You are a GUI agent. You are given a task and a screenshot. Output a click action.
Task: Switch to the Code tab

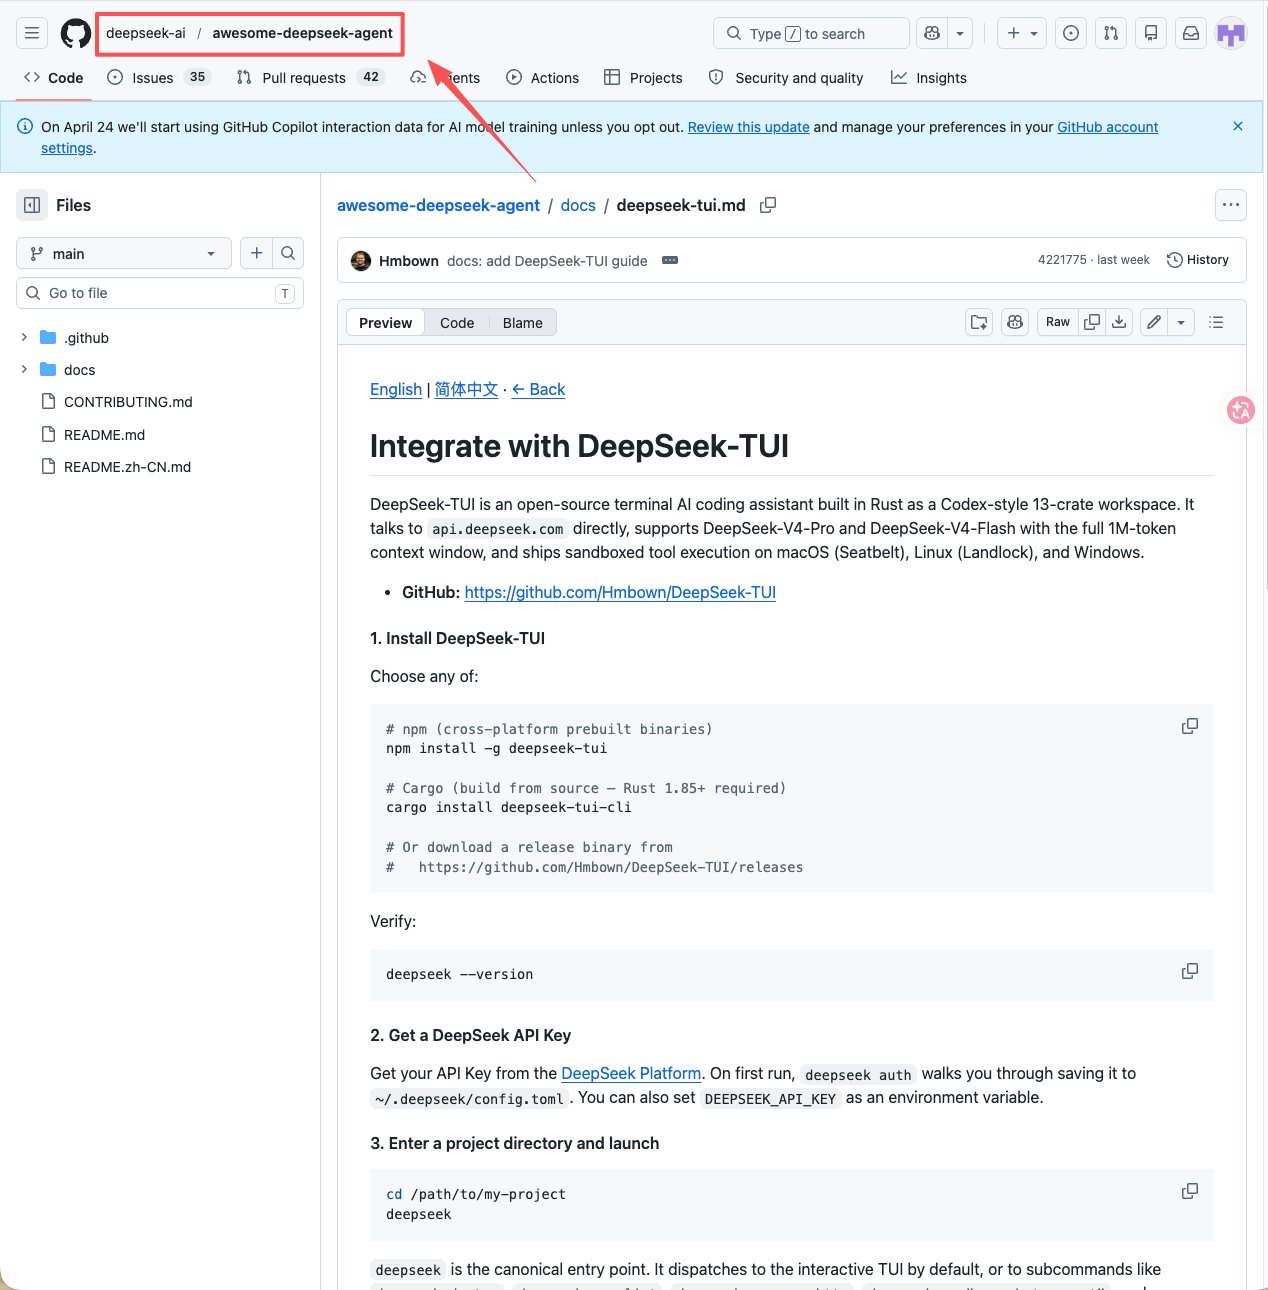(x=54, y=78)
